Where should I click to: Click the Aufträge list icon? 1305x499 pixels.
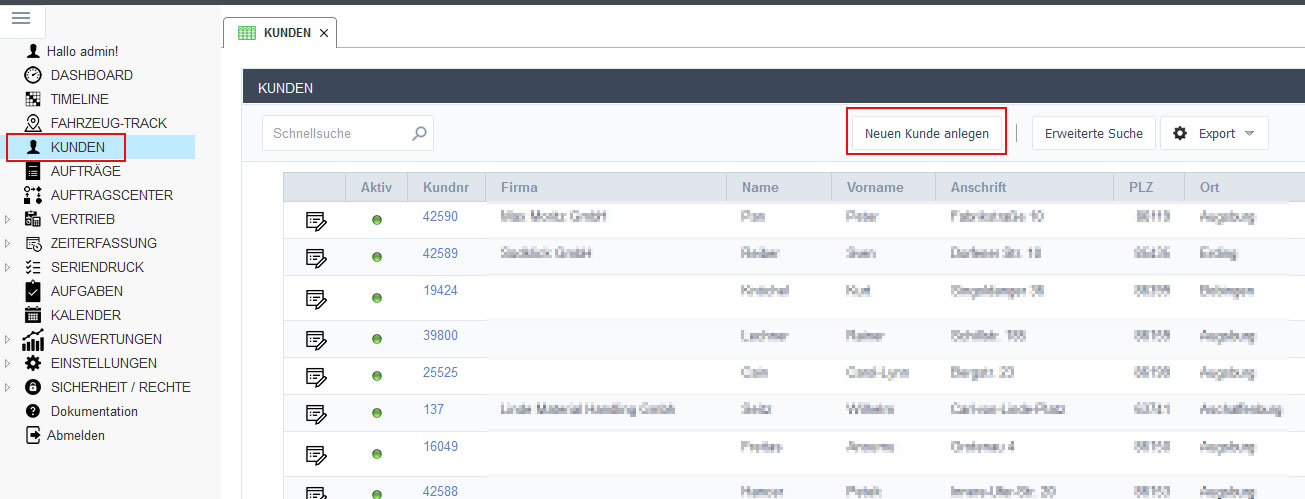pyautogui.click(x=33, y=171)
